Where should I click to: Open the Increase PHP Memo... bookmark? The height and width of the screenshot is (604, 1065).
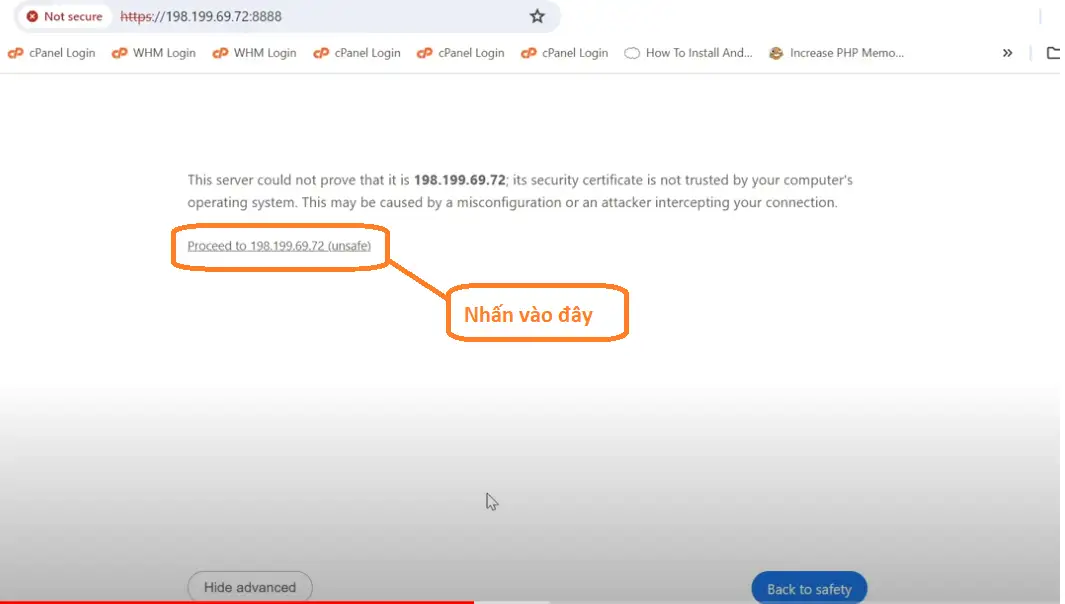(836, 53)
